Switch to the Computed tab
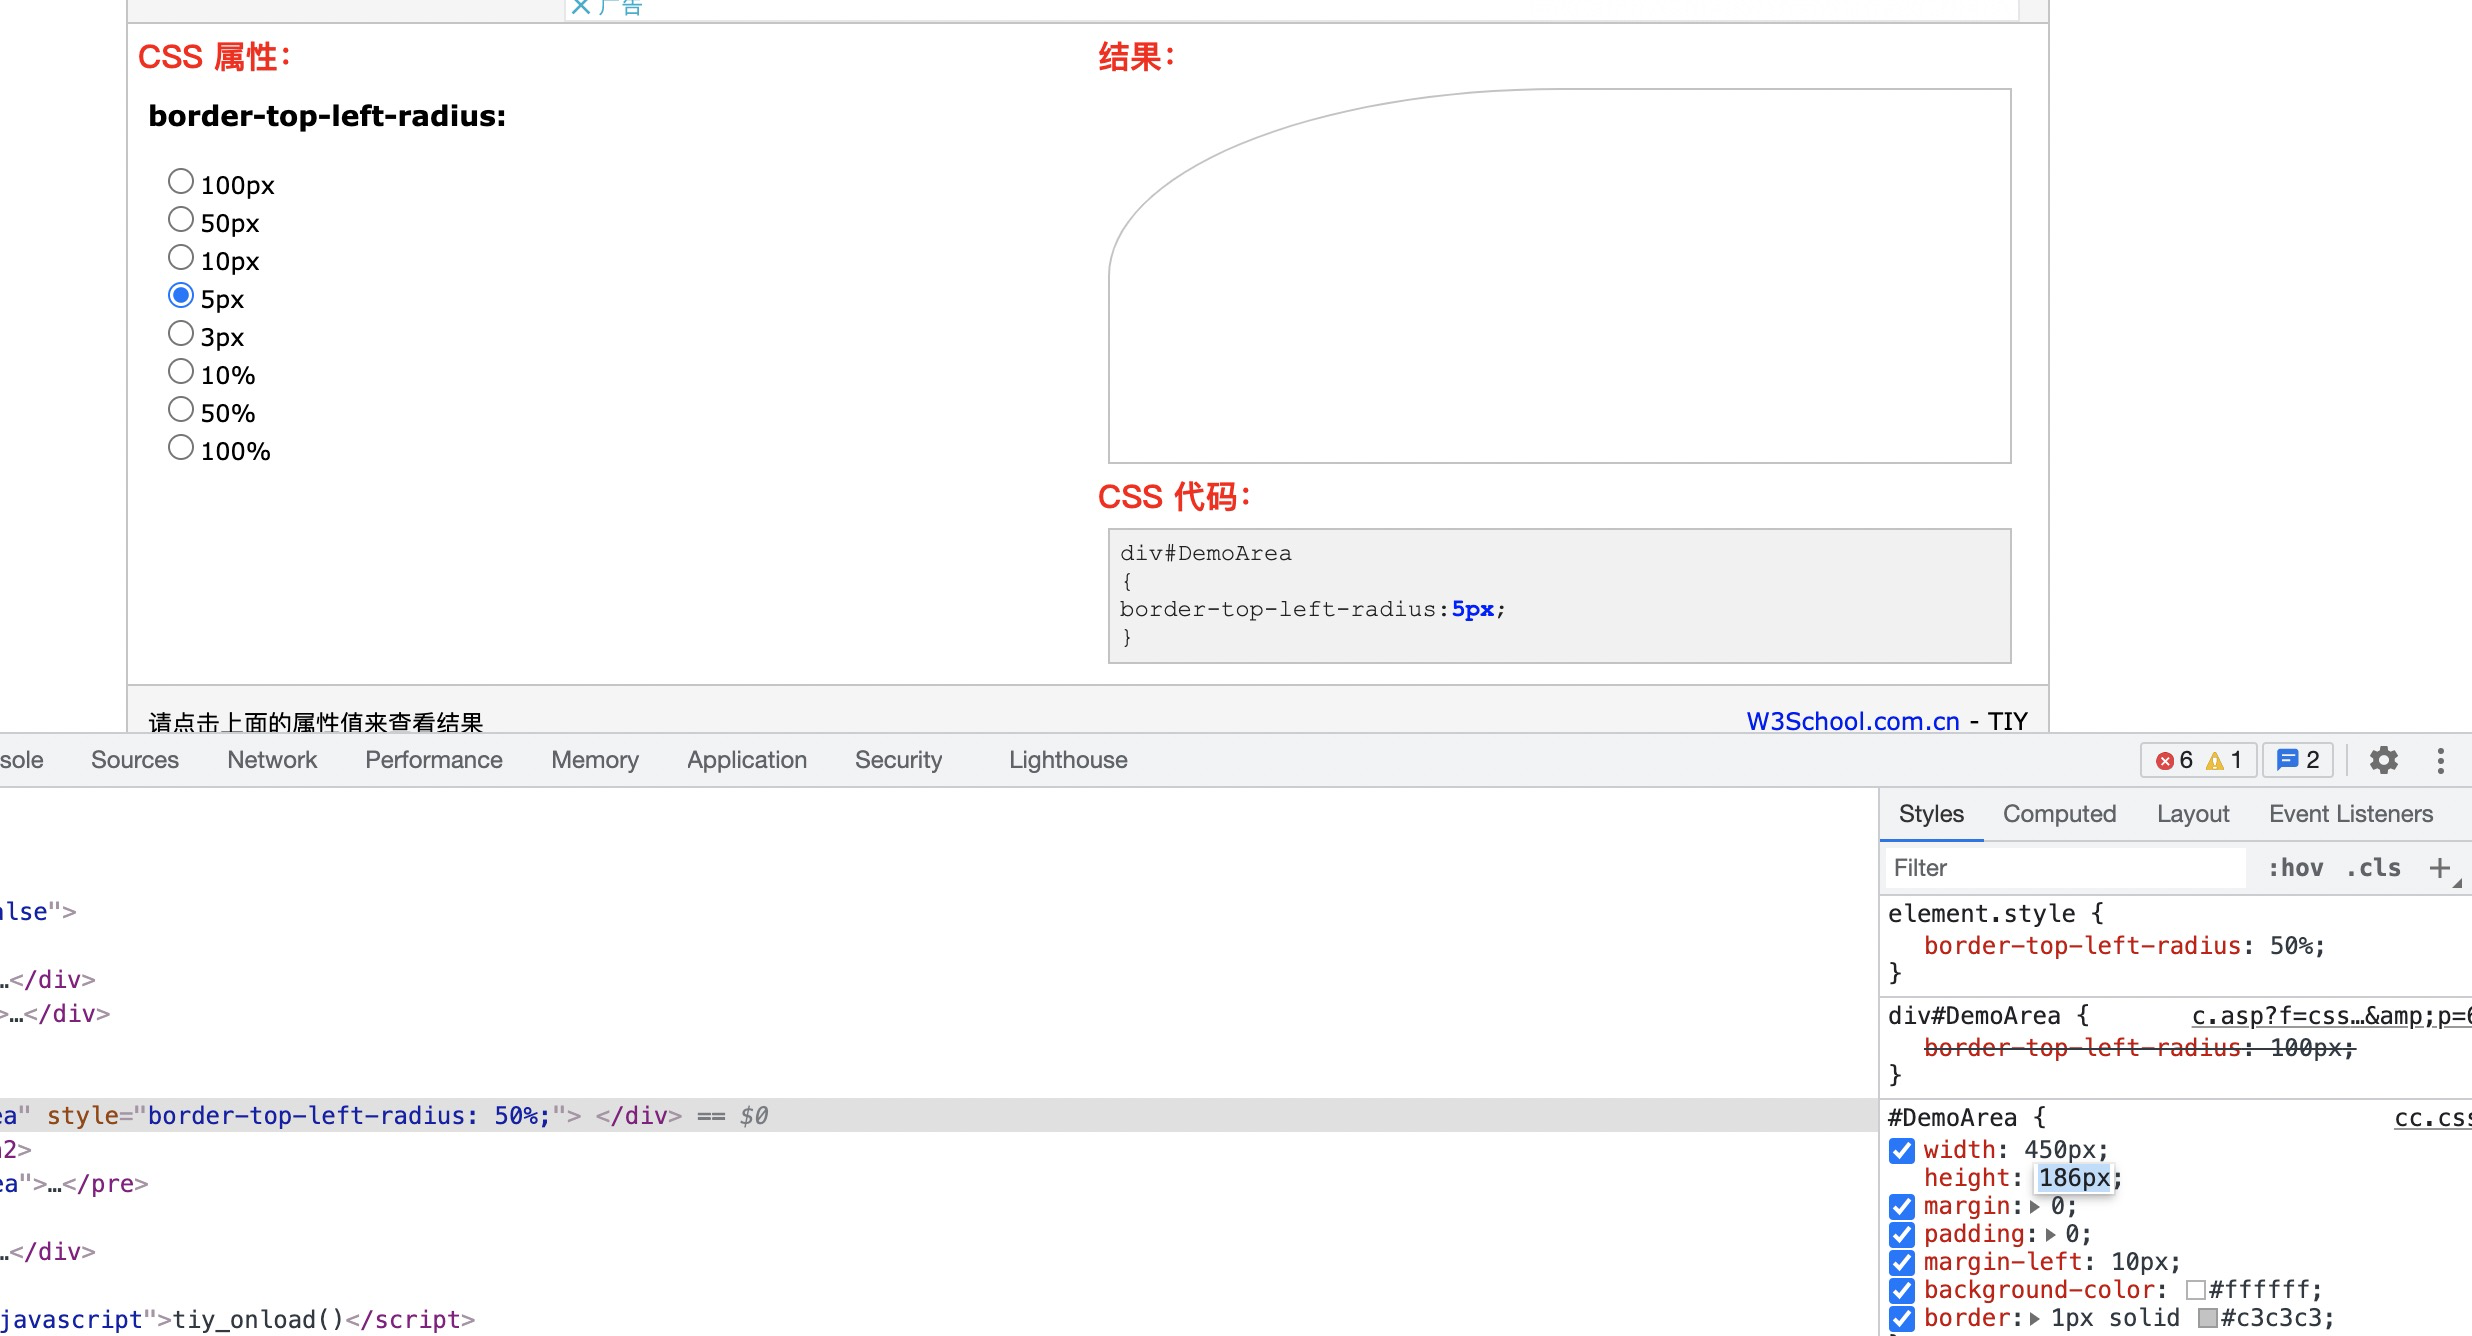This screenshot has width=2472, height=1336. (x=2059, y=814)
